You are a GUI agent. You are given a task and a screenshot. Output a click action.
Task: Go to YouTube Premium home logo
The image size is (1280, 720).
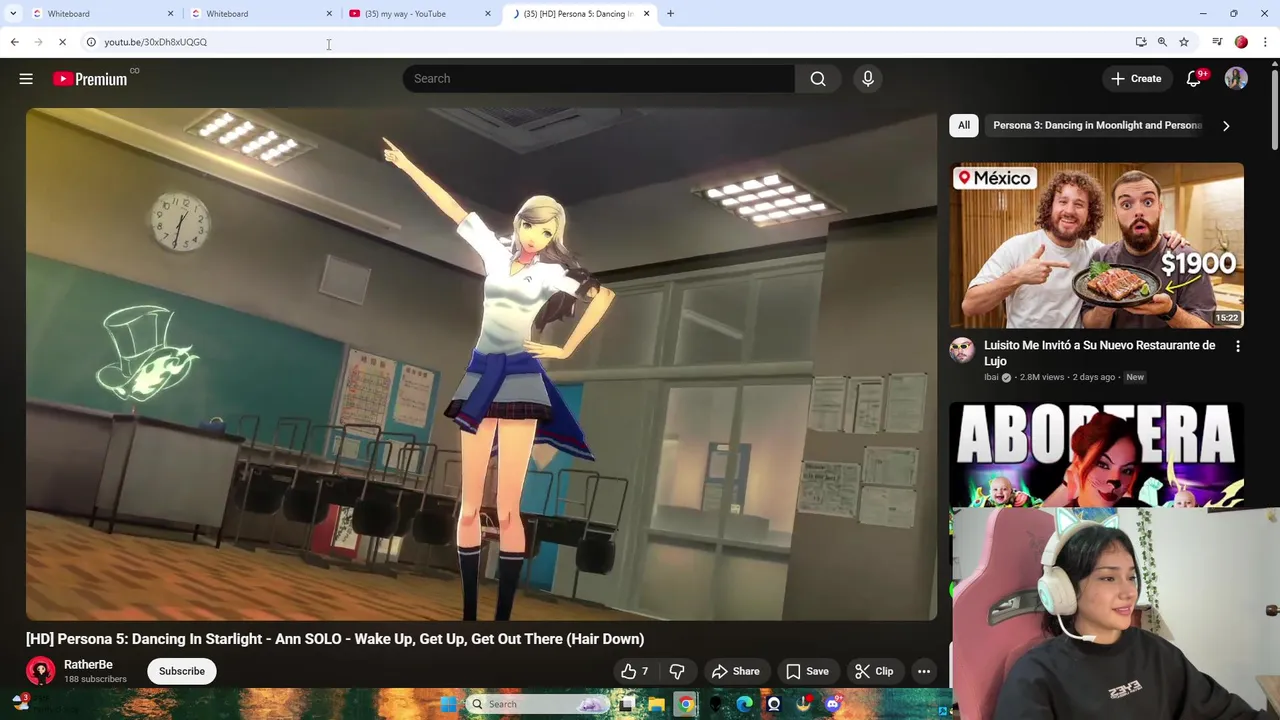[91, 79]
